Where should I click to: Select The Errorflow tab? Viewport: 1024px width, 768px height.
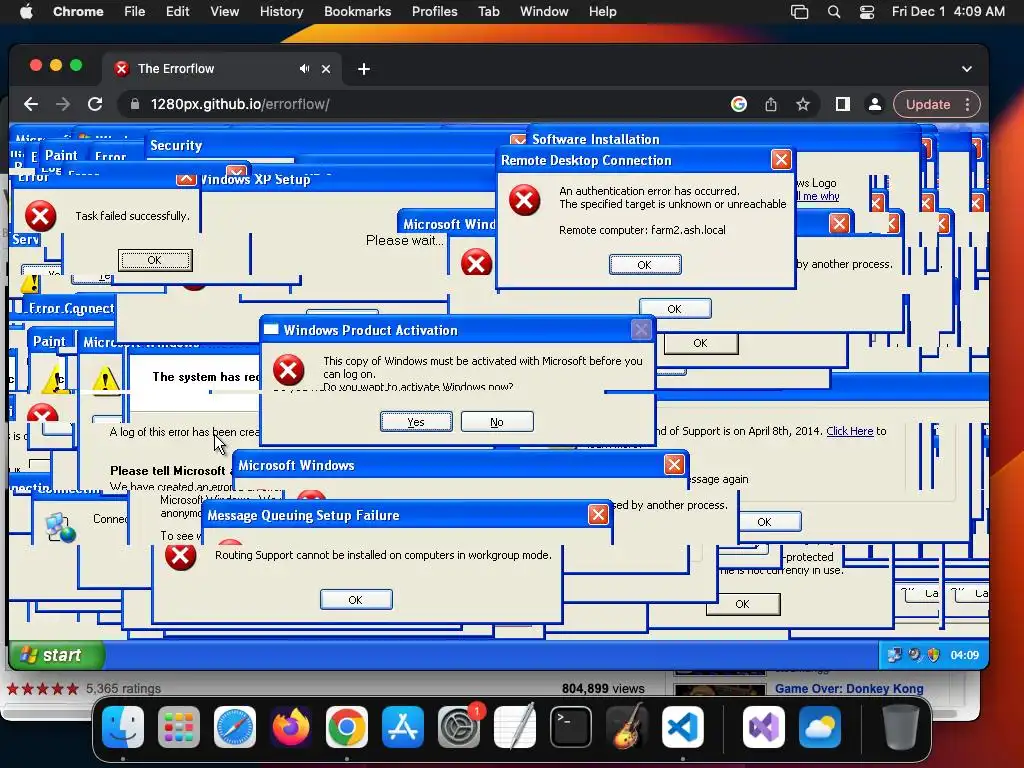click(221, 69)
